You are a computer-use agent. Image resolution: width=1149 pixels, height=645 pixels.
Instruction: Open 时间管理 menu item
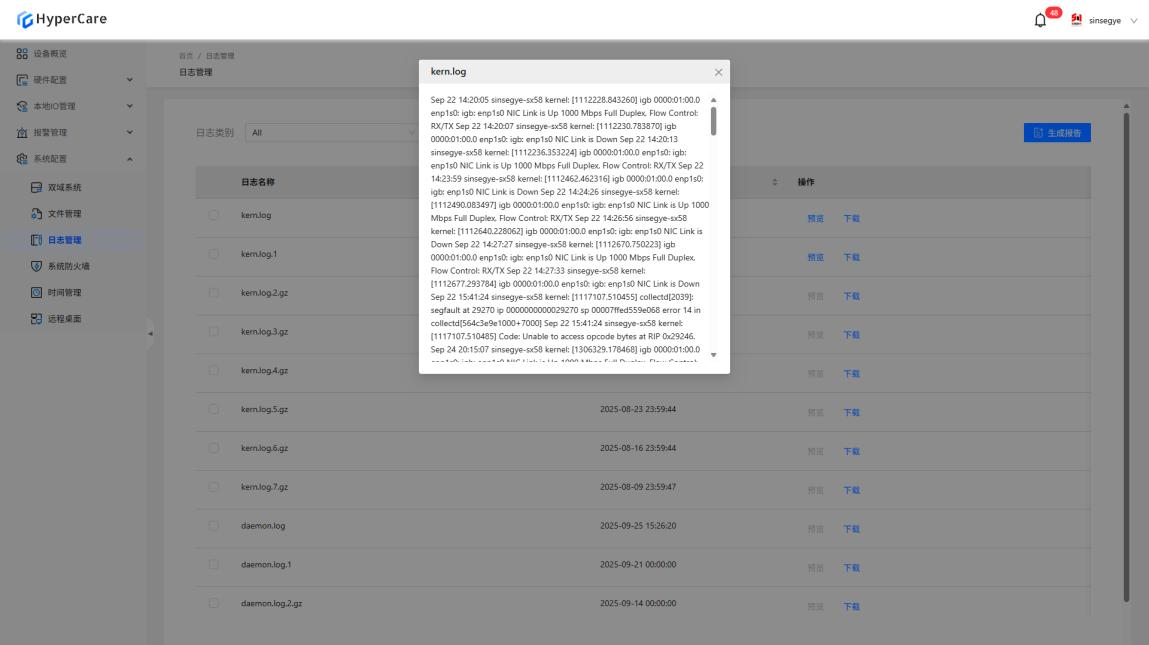64,292
